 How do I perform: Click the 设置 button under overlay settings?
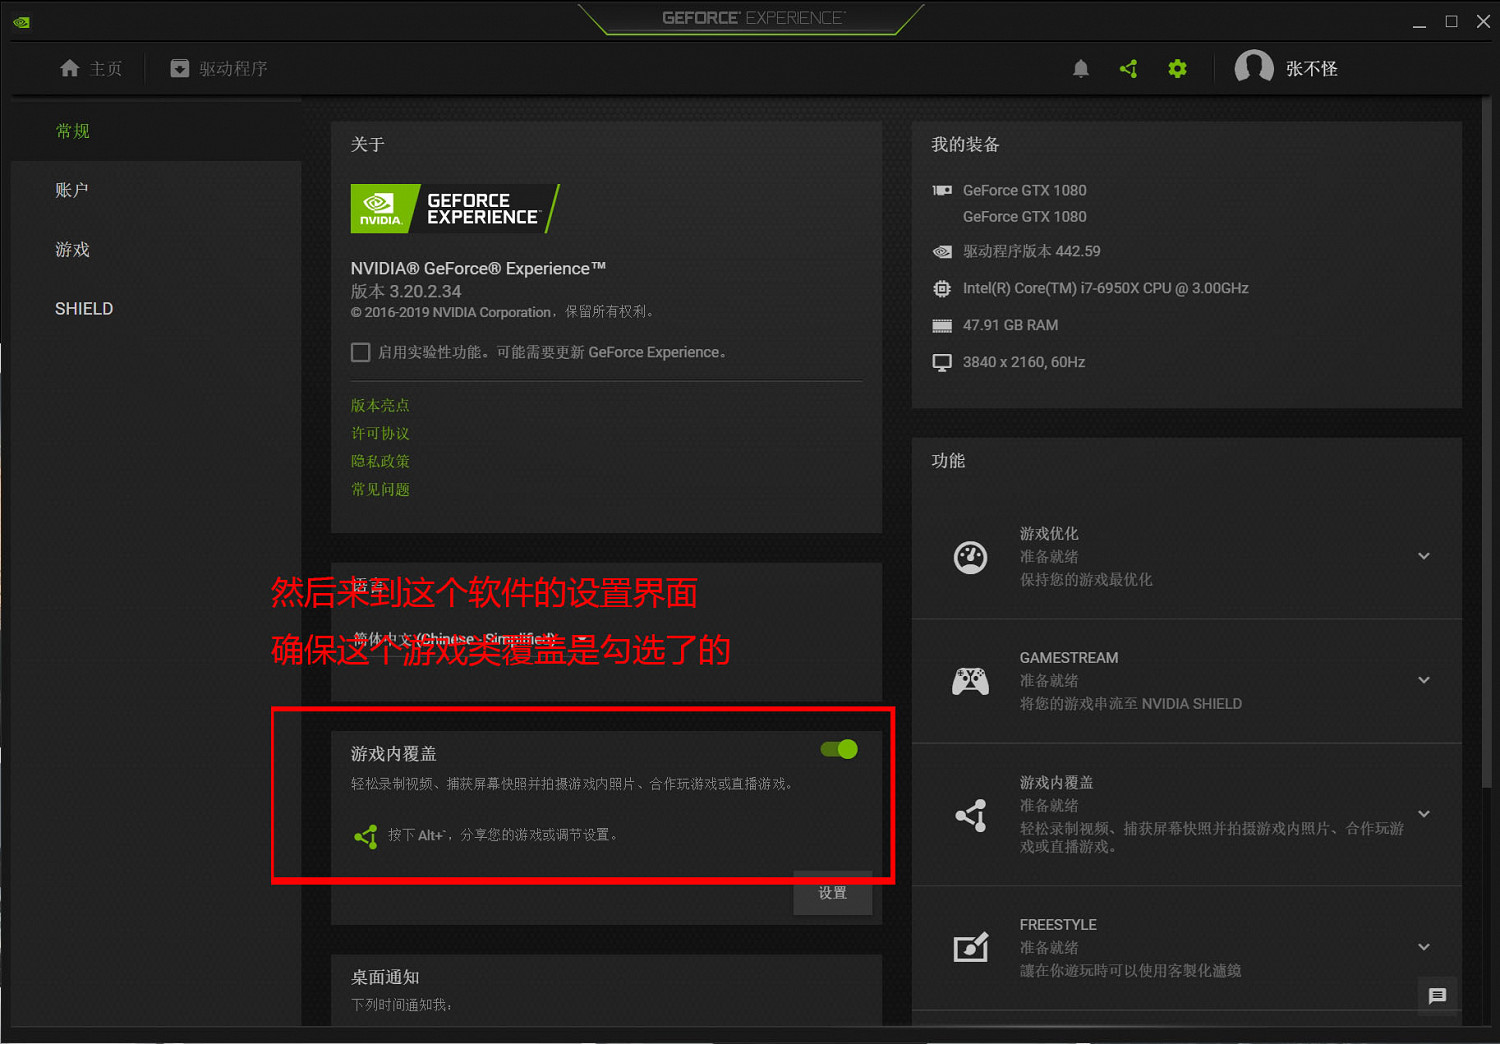pyautogui.click(x=832, y=893)
